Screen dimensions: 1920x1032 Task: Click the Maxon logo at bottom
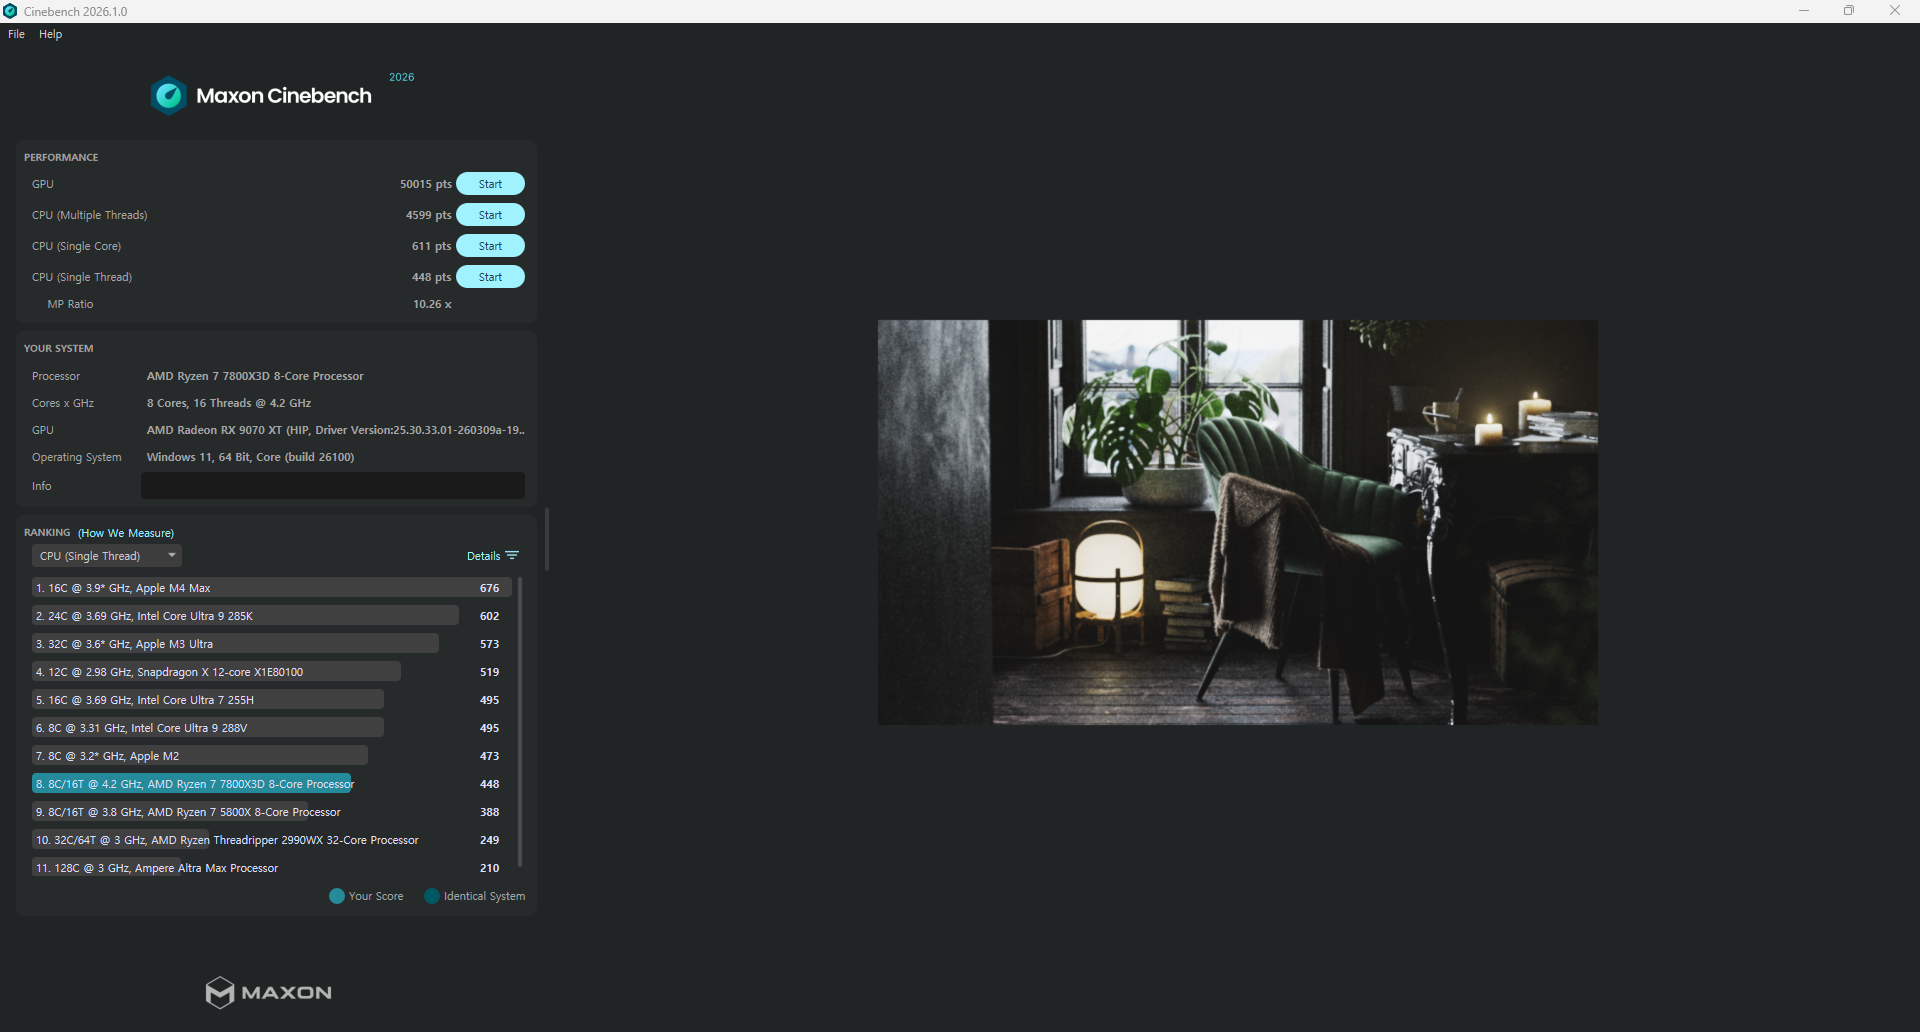(x=268, y=992)
